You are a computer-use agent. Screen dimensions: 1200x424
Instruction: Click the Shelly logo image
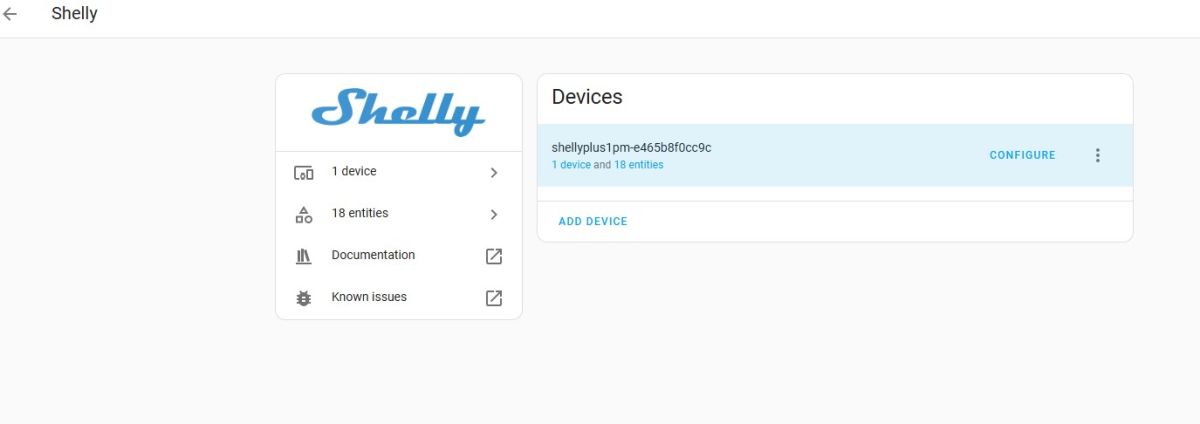click(x=398, y=112)
